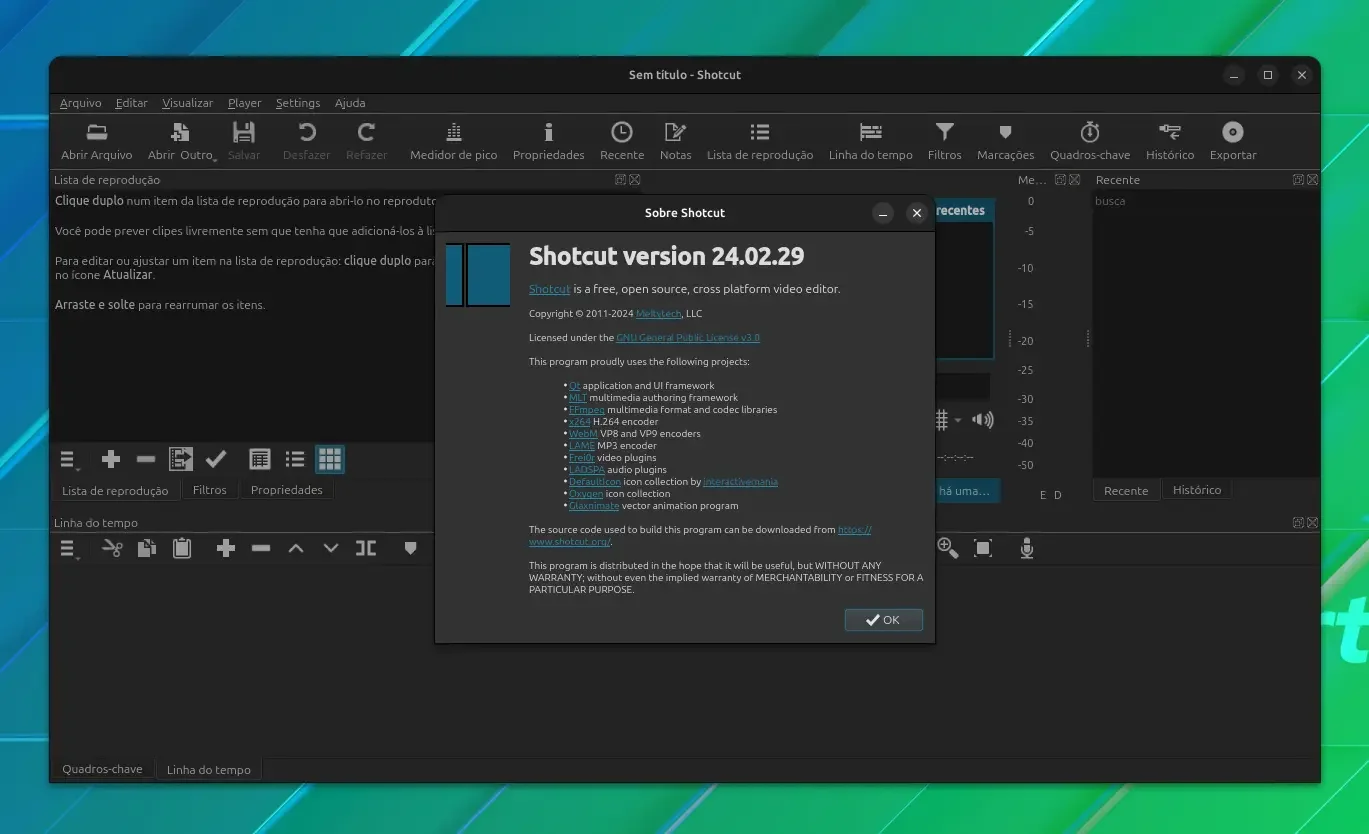This screenshot has width=1369, height=834.
Task: Open the Visualizar menu
Action: click(188, 103)
